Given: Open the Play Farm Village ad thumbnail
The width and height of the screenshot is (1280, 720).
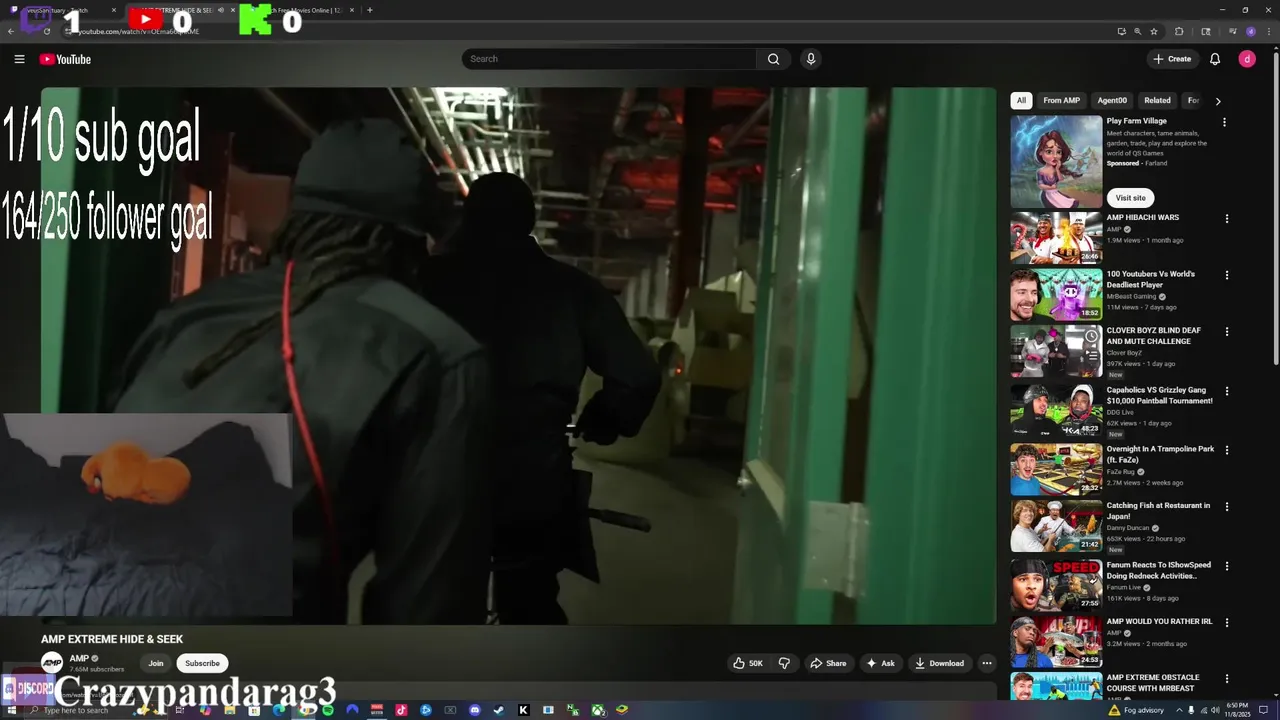Looking at the screenshot, I should pos(1056,162).
